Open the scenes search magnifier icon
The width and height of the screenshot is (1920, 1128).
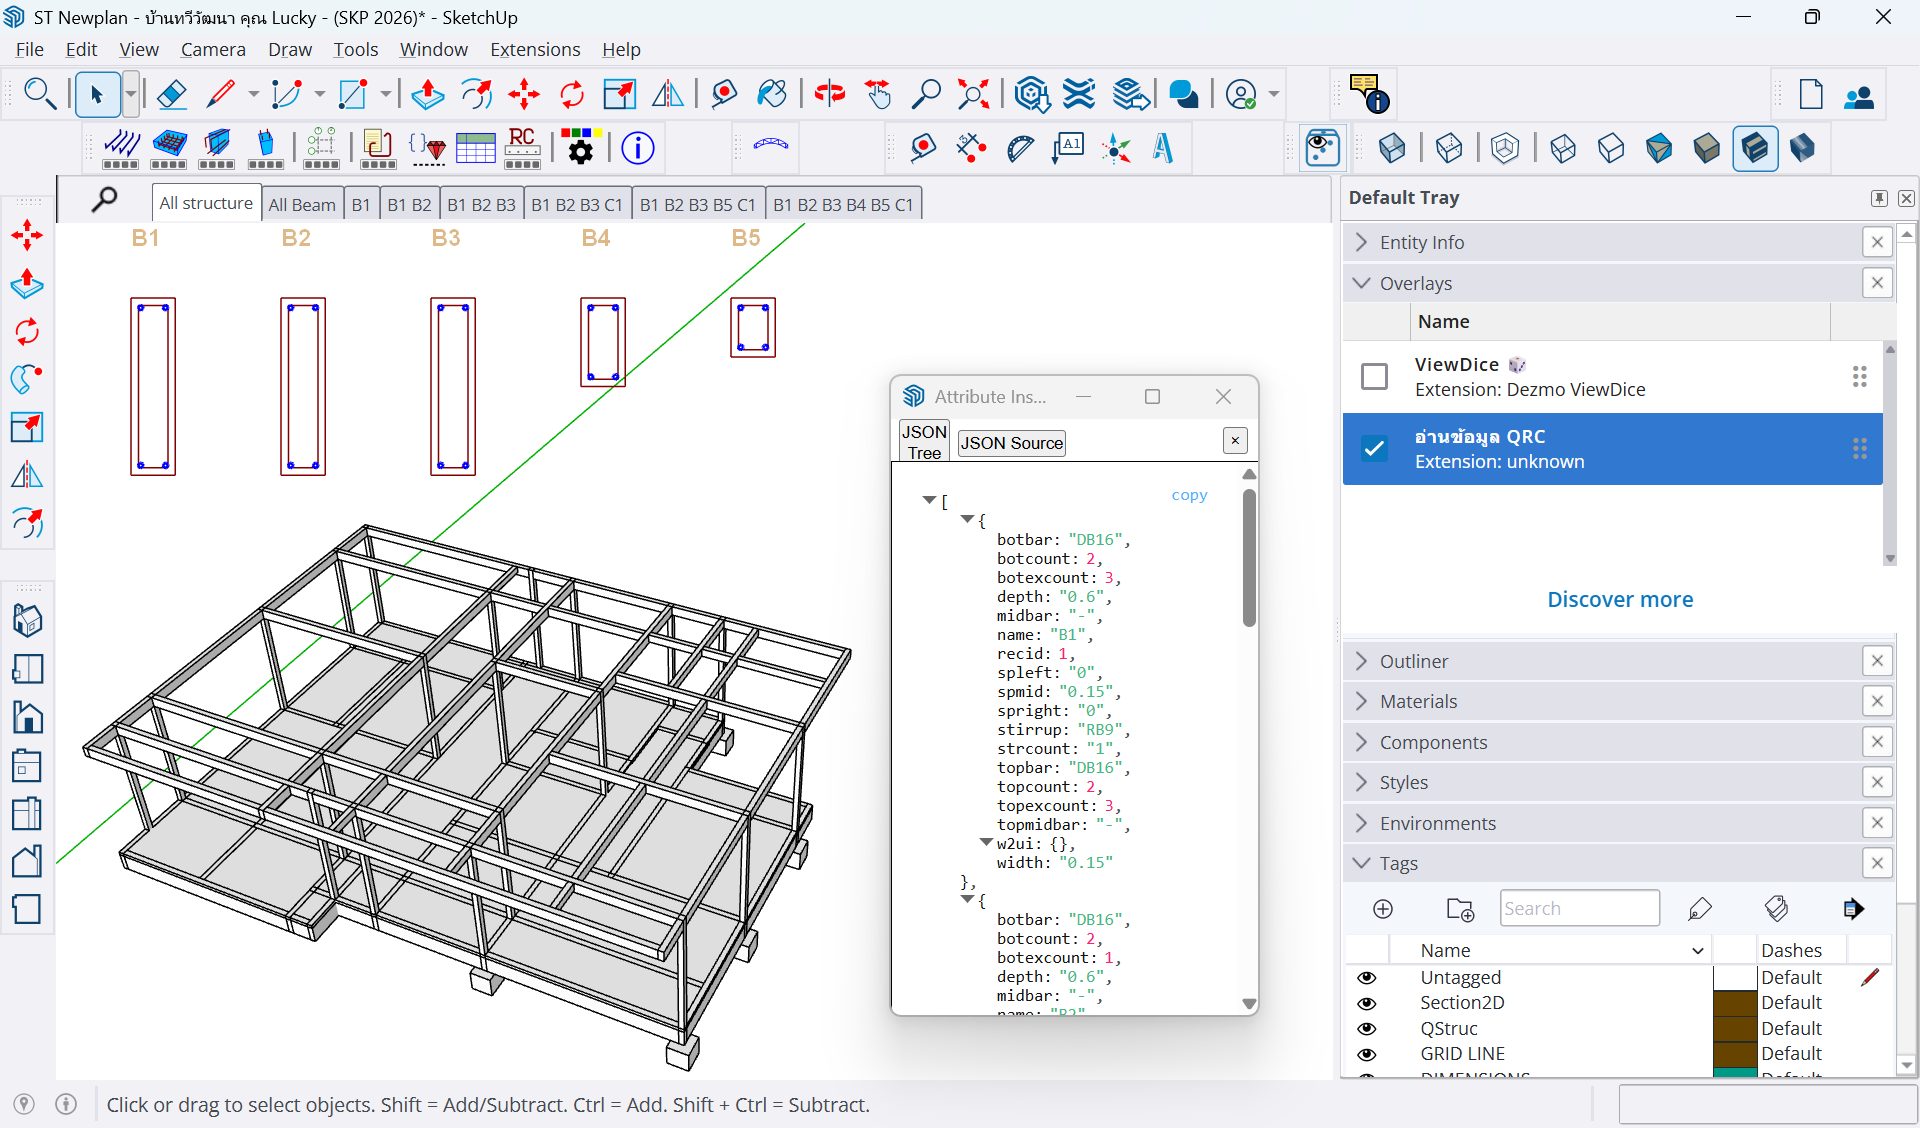point(104,200)
